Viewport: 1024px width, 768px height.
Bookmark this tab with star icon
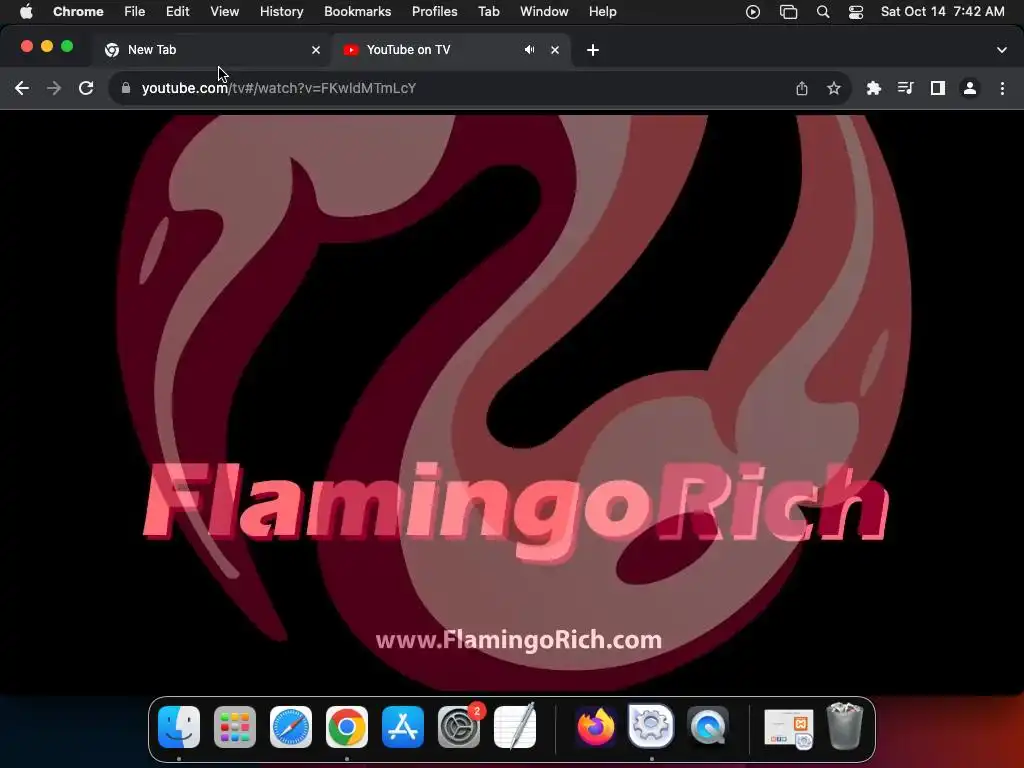point(834,88)
